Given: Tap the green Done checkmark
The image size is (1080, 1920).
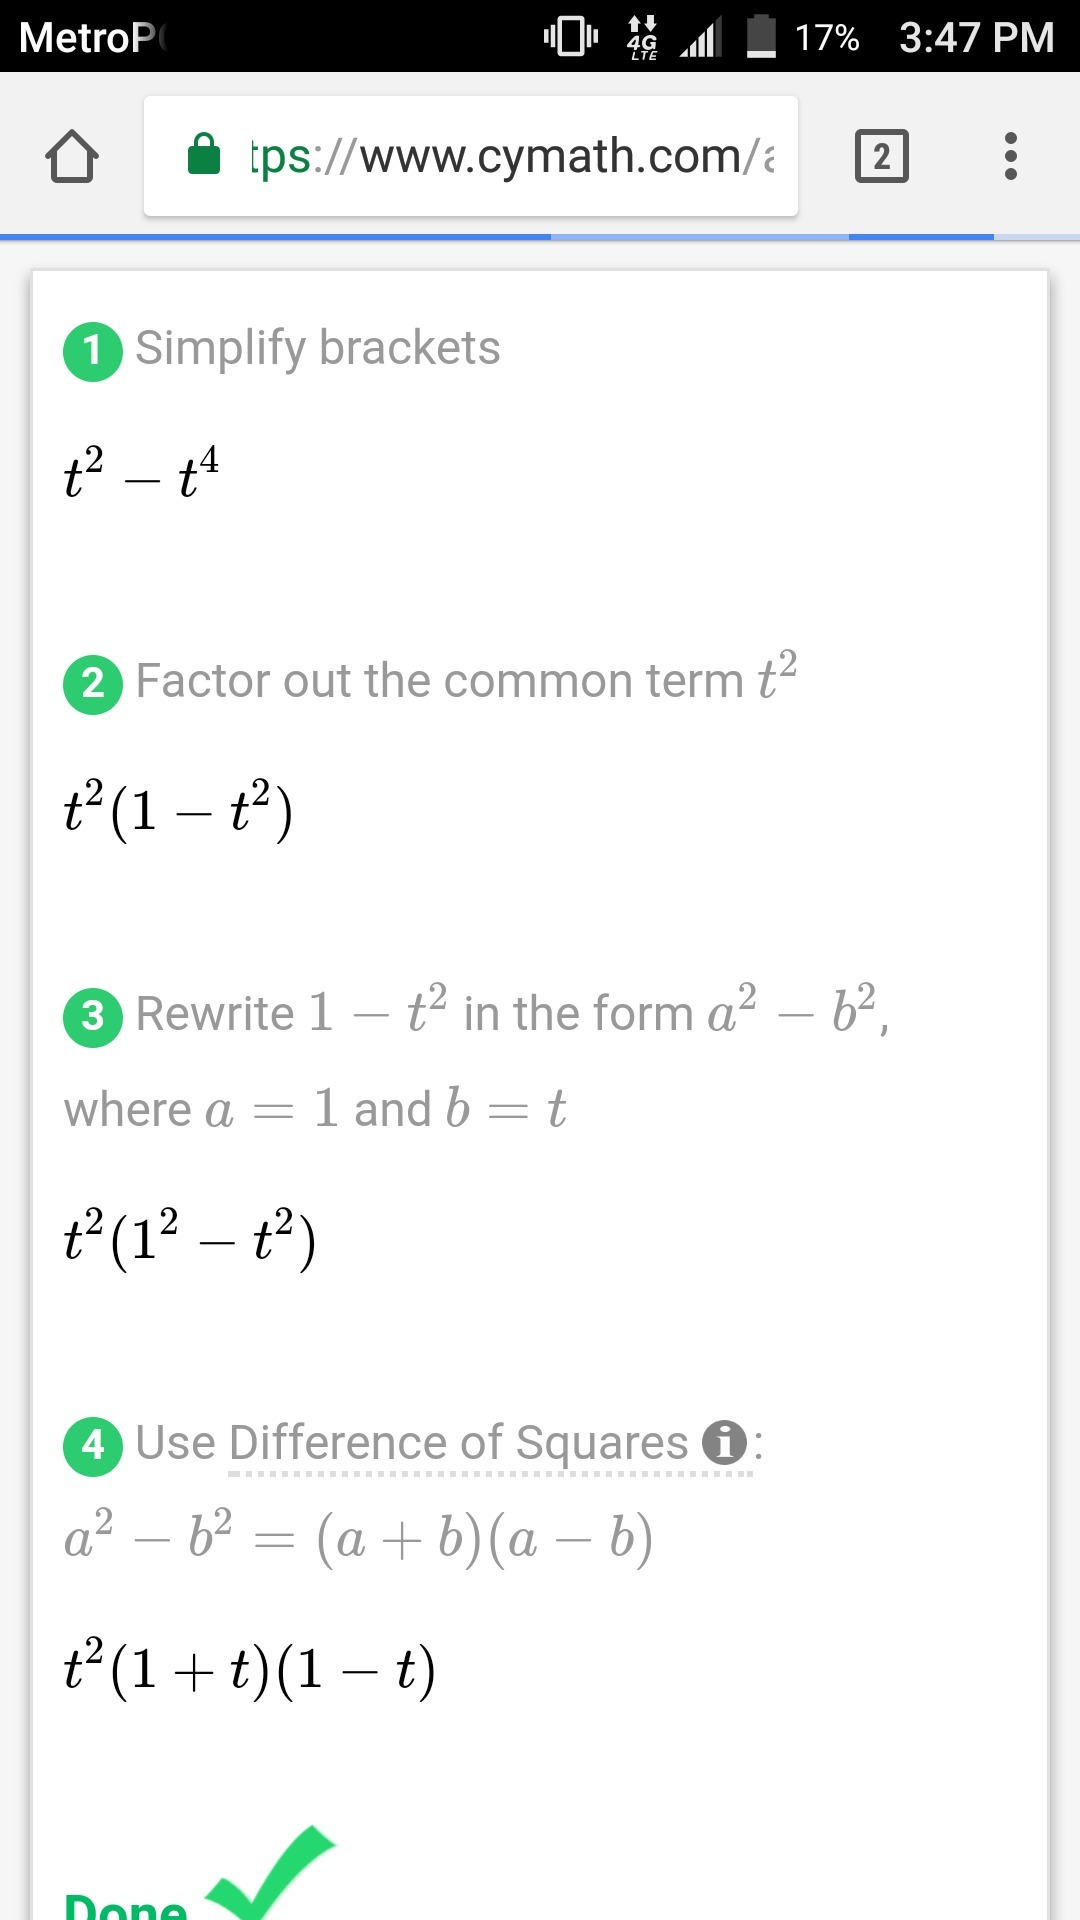Looking at the screenshot, I should pos(270,1870).
